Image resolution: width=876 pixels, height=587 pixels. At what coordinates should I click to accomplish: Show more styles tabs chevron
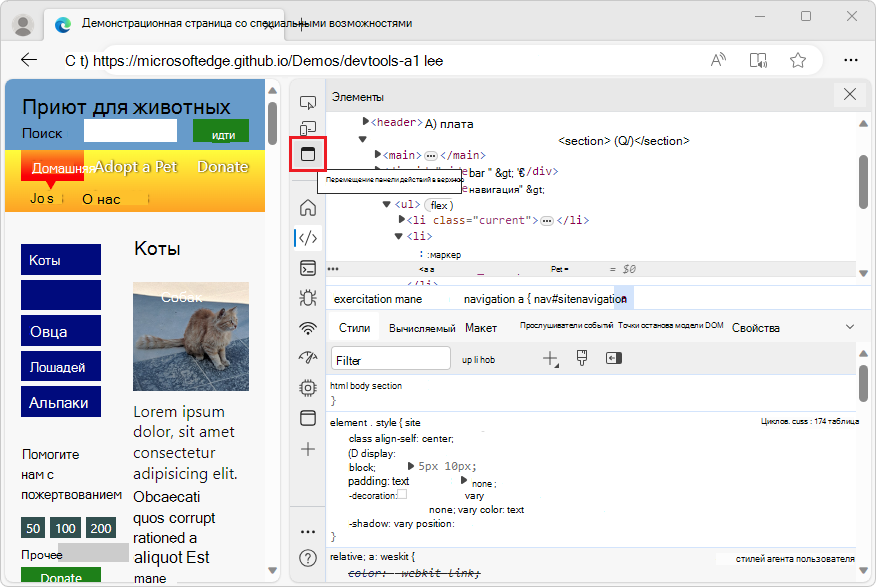pos(850,327)
